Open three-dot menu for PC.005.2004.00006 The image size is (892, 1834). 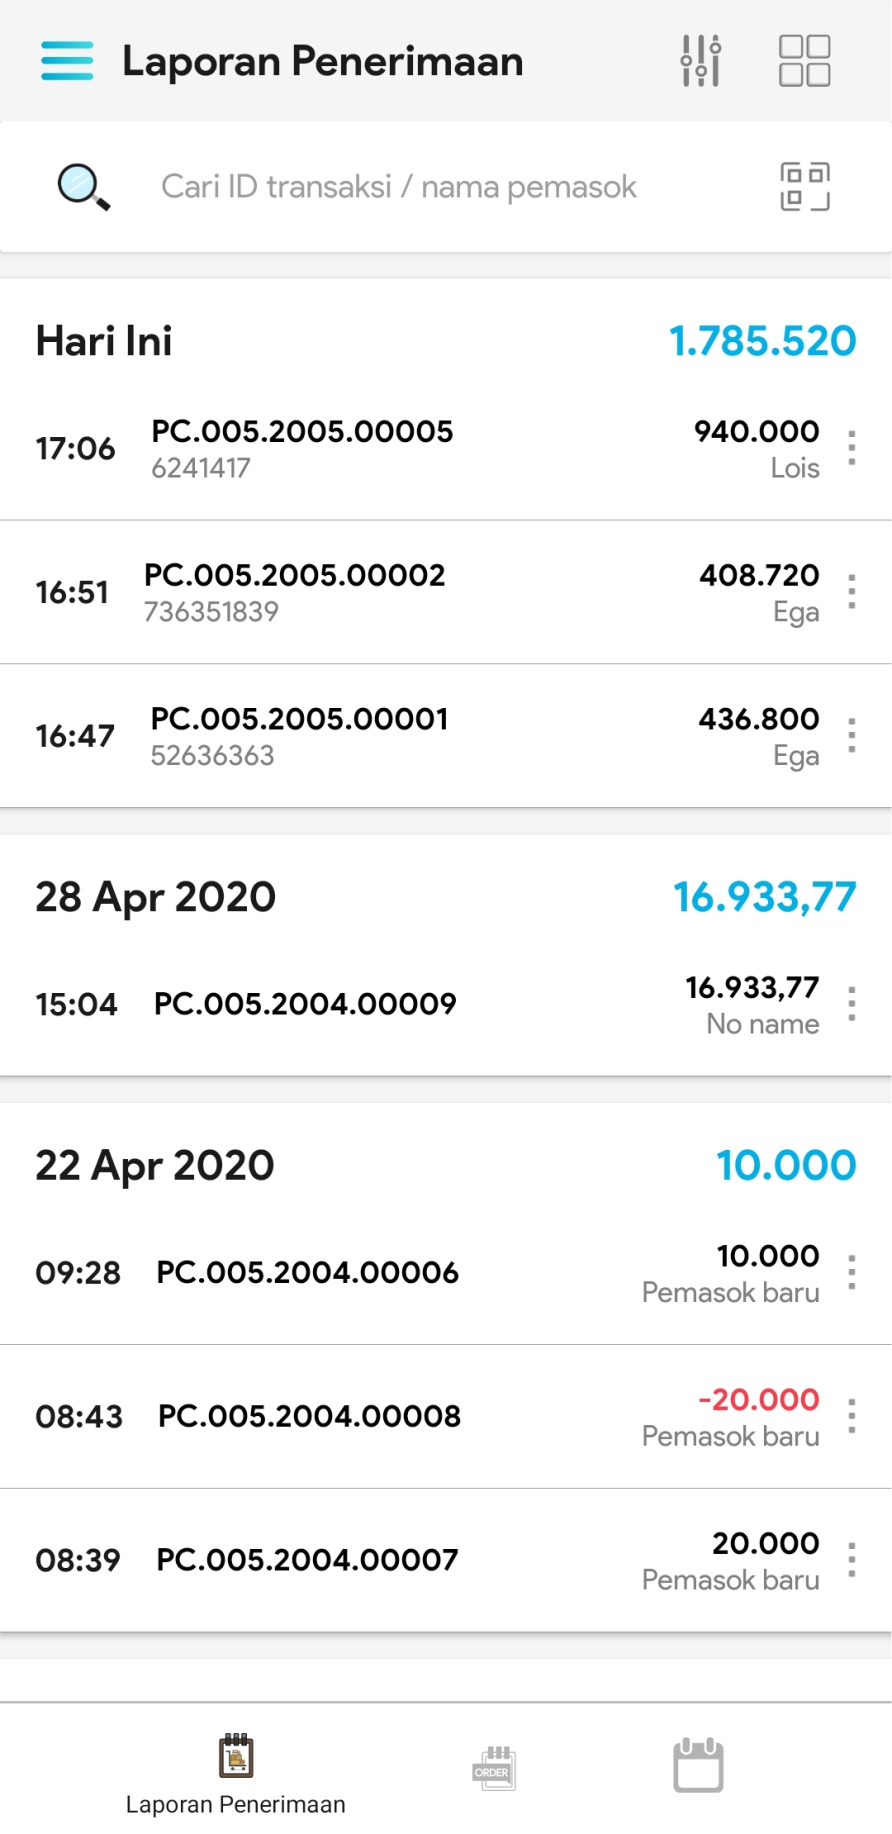tap(851, 1272)
